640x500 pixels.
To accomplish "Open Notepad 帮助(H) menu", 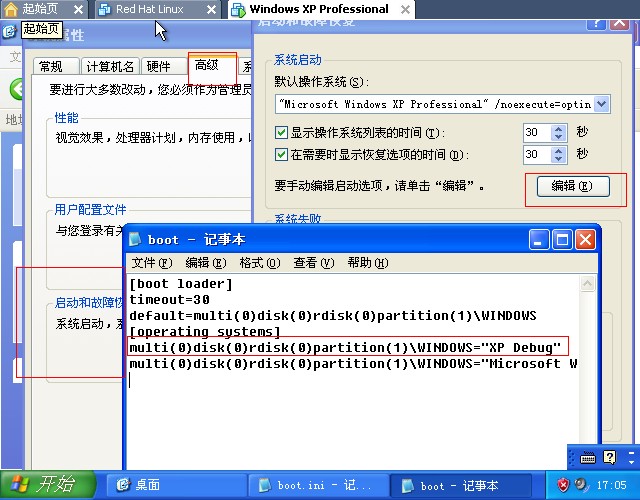I will 368,262.
